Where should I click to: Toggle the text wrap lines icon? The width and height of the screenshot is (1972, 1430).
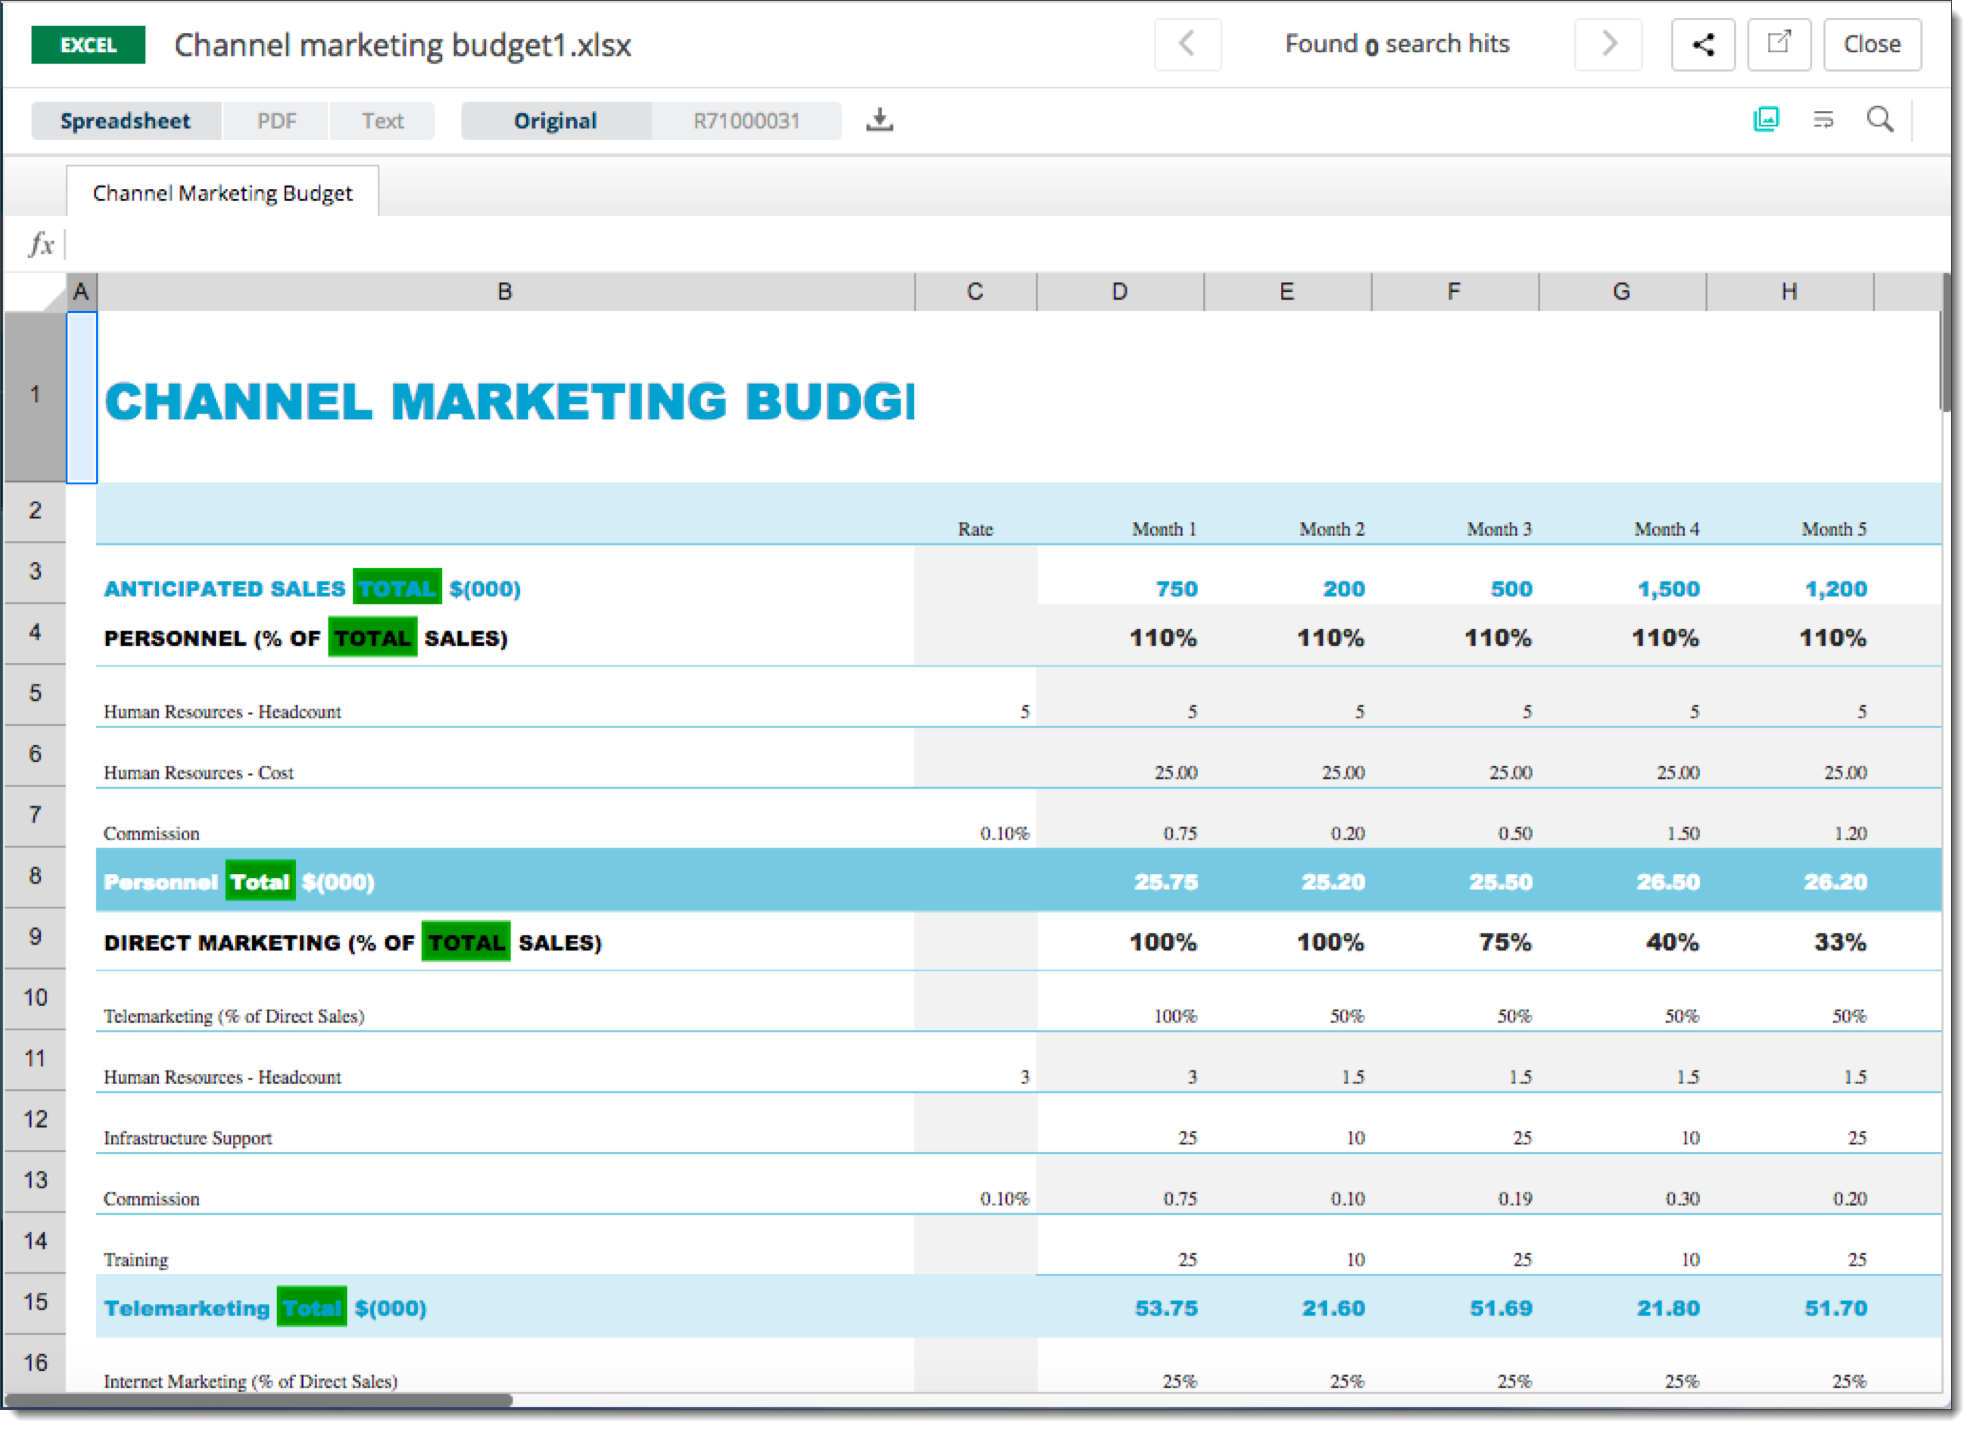[x=1823, y=119]
